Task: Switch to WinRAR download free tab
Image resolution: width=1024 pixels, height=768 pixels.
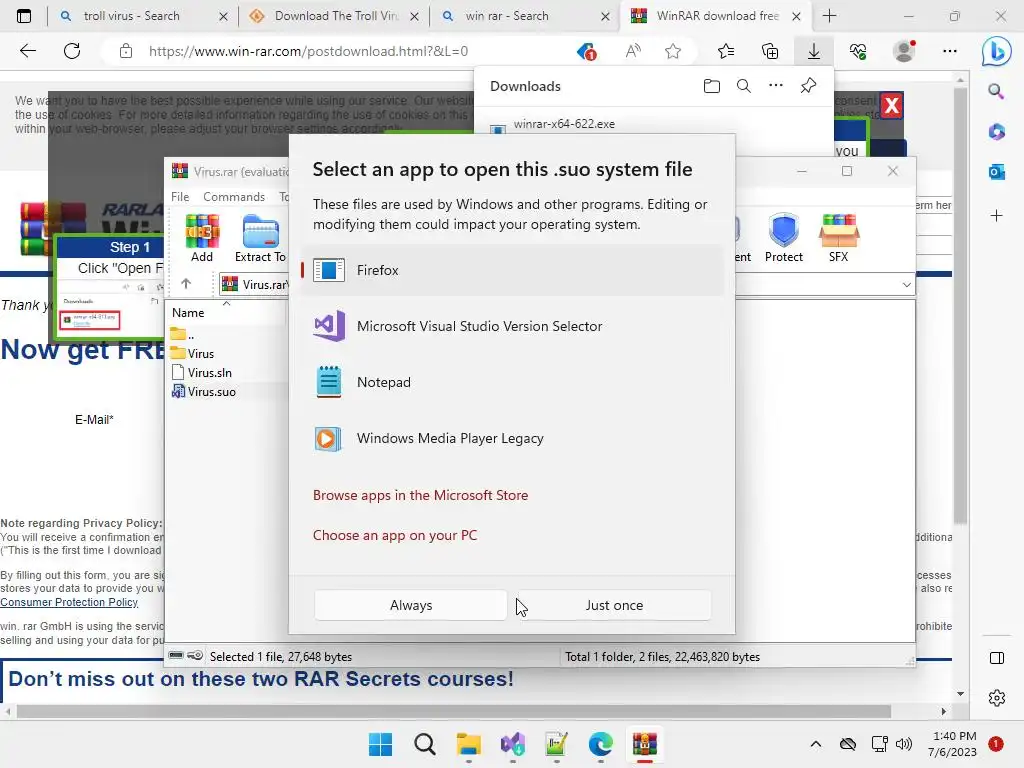Action: pyautogui.click(x=717, y=16)
